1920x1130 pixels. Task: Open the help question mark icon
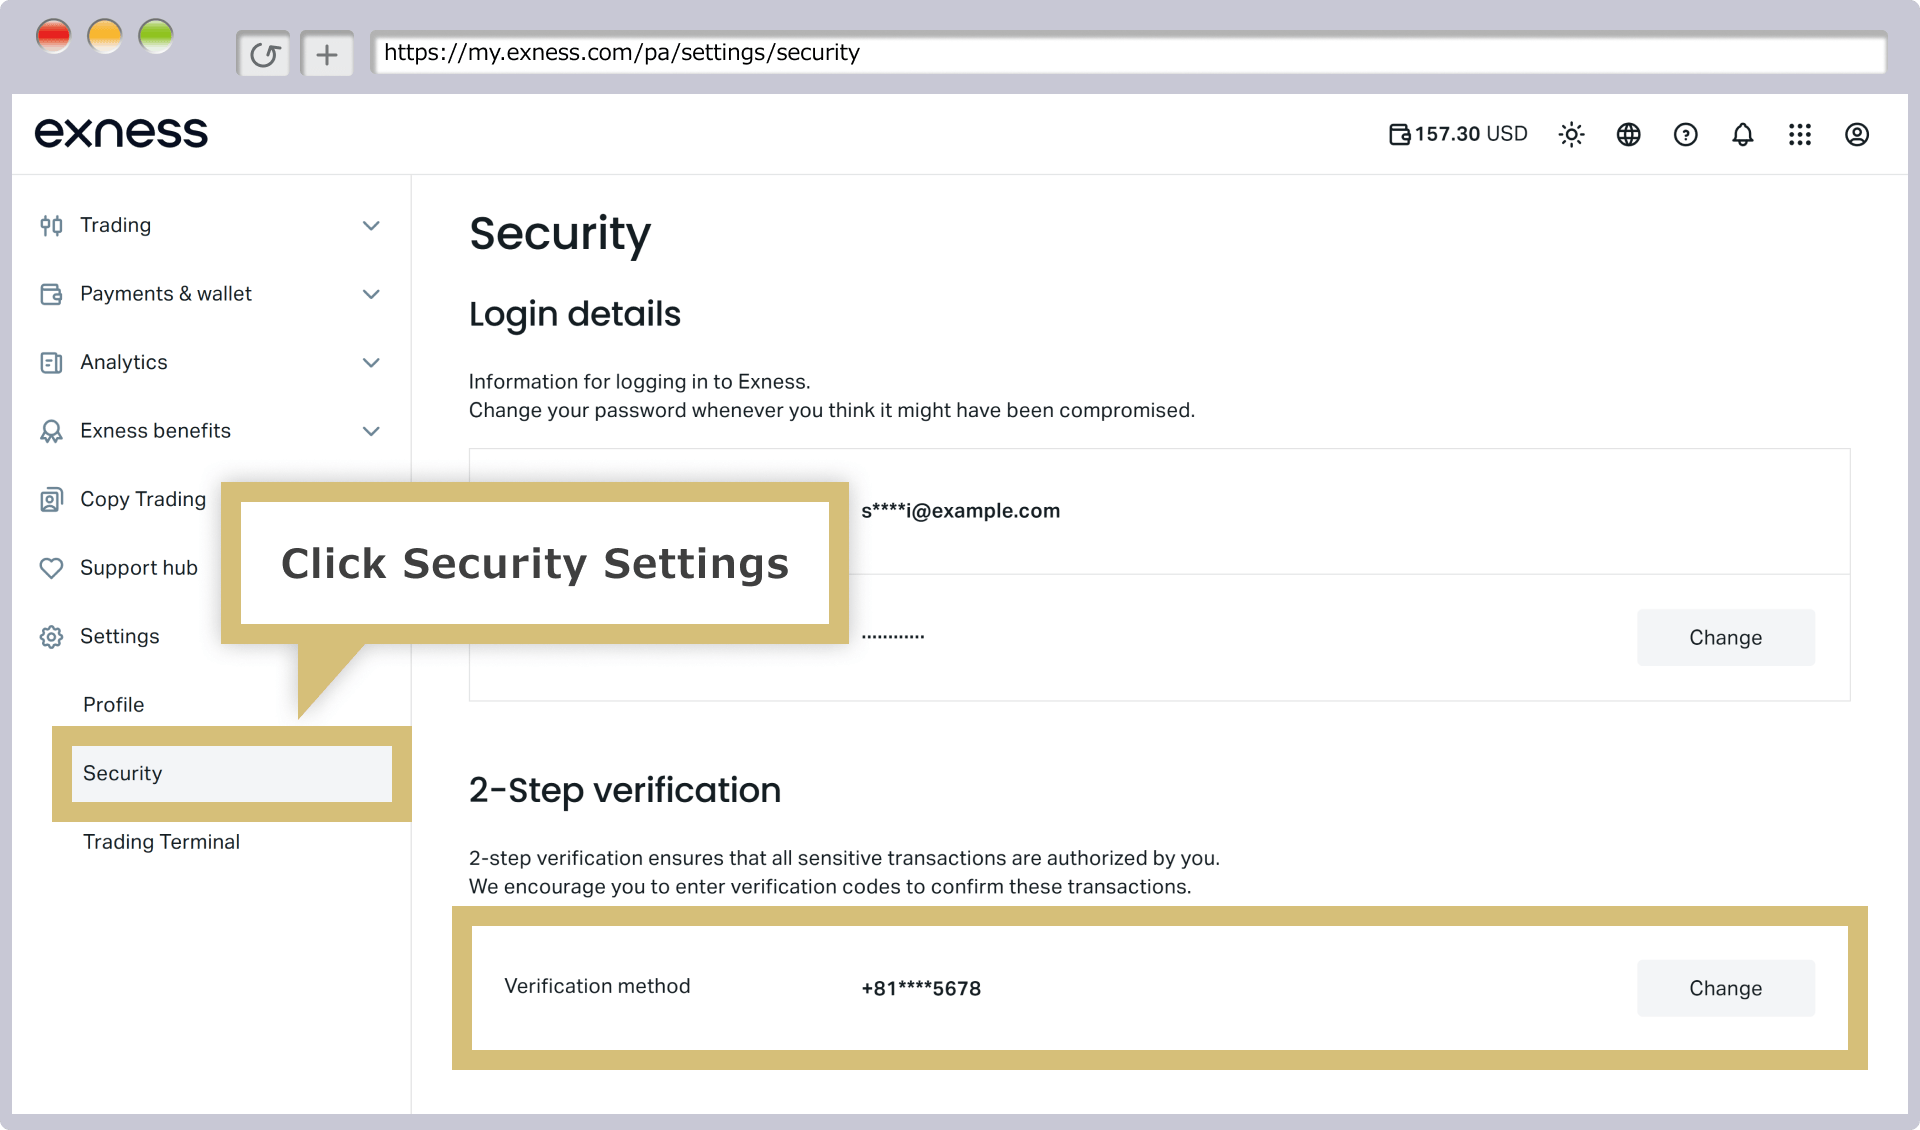coord(1685,134)
